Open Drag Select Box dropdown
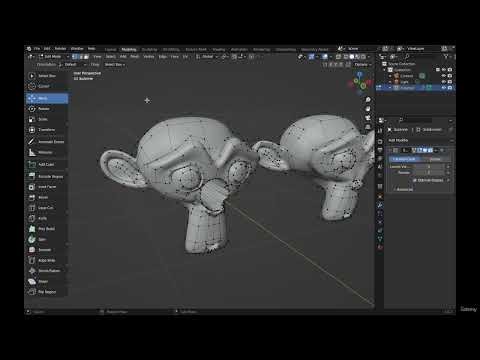480x360 pixels. [x=115, y=65]
